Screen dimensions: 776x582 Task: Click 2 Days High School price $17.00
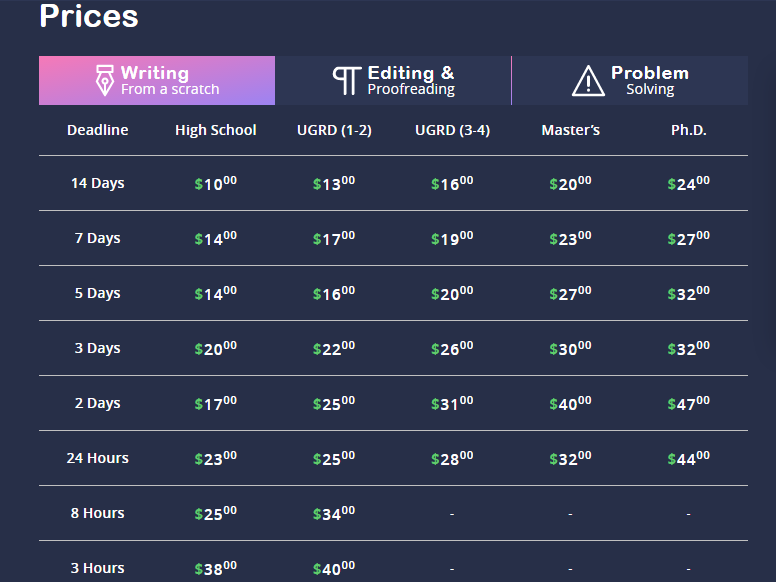(x=216, y=403)
